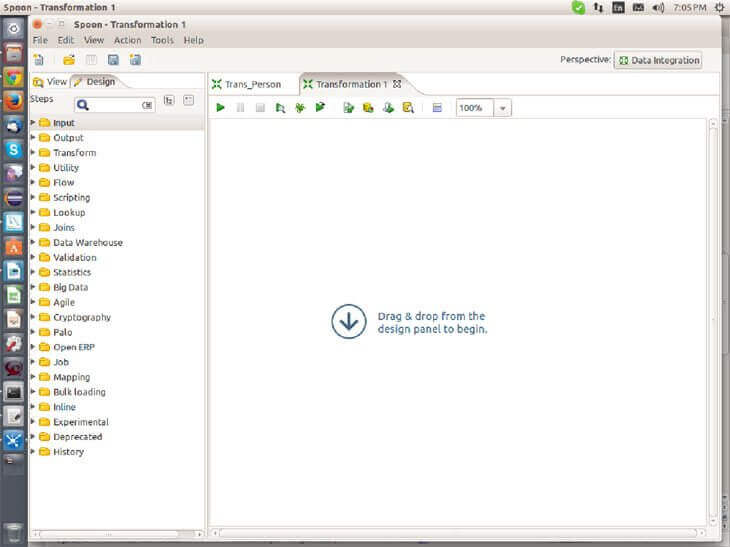
Task: Expand the Input folder
Action: coord(33,122)
